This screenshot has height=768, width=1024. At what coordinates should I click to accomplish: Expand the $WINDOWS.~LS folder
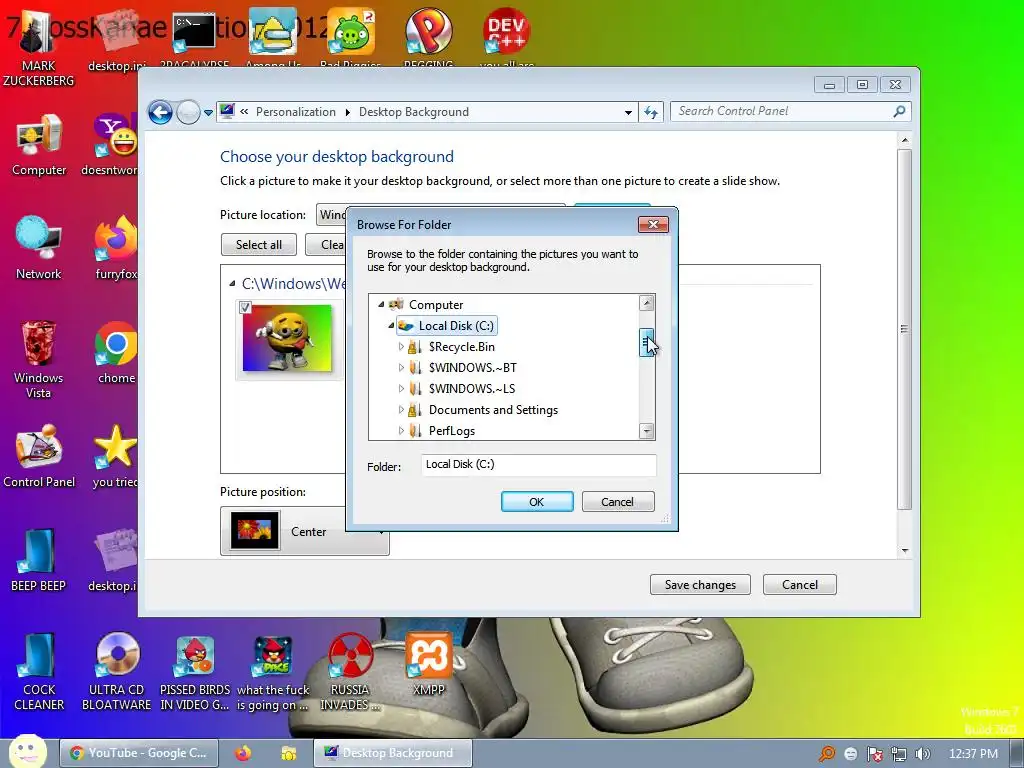coord(401,389)
